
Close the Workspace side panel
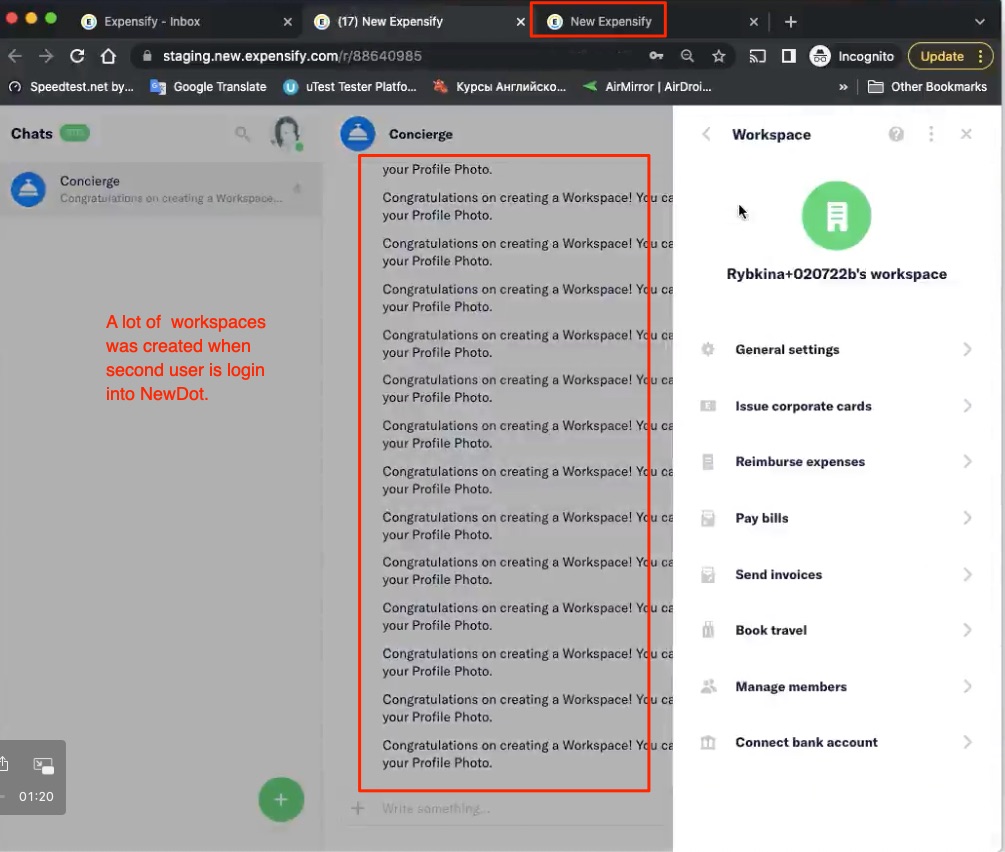pyautogui.click(x=966, y=134)
